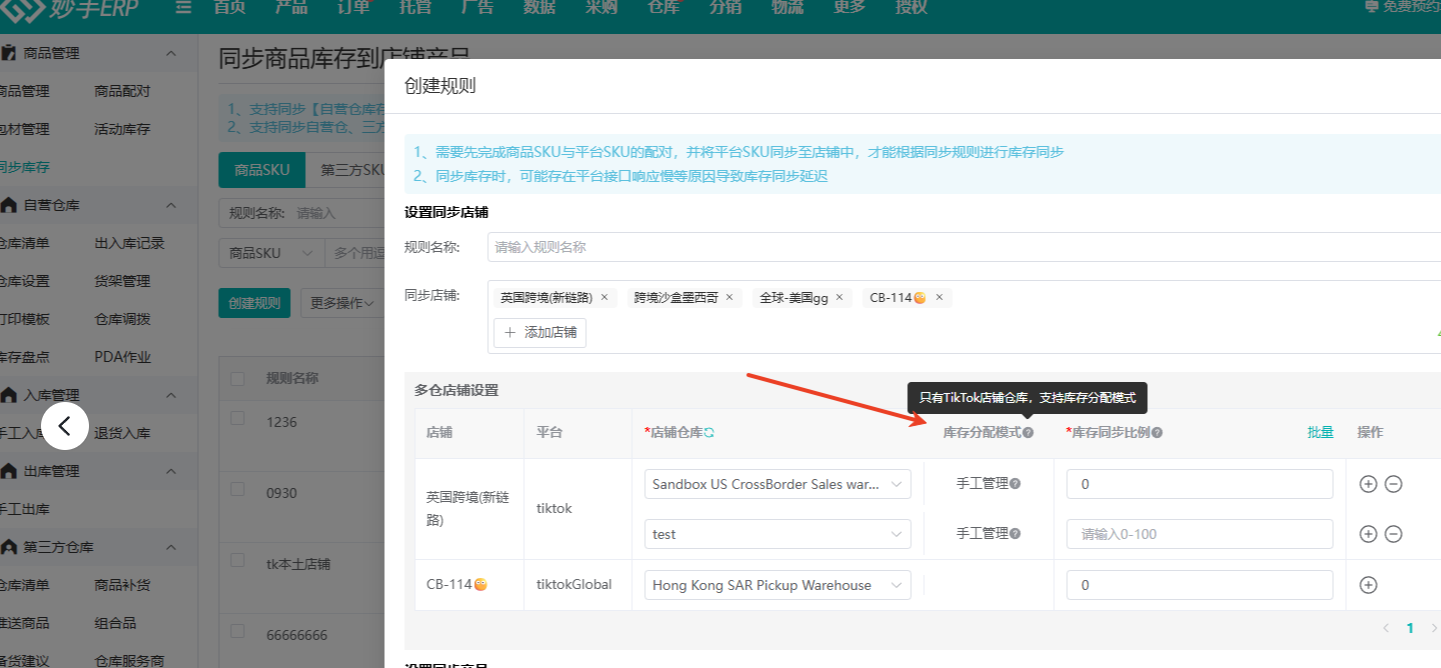Switch to the 商品SKU tab

[x=262, y=170]
